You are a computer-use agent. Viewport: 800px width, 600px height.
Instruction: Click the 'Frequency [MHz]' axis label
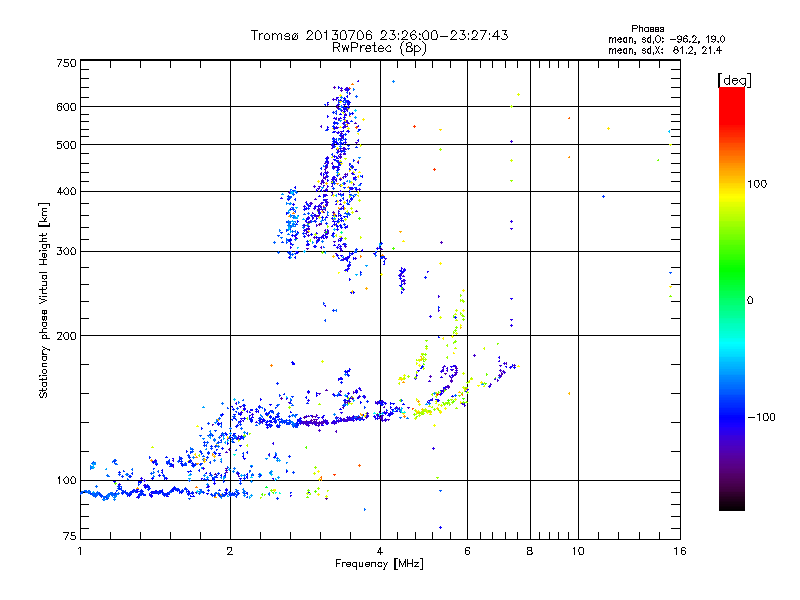pyautogui.click(x=379, y=564)
